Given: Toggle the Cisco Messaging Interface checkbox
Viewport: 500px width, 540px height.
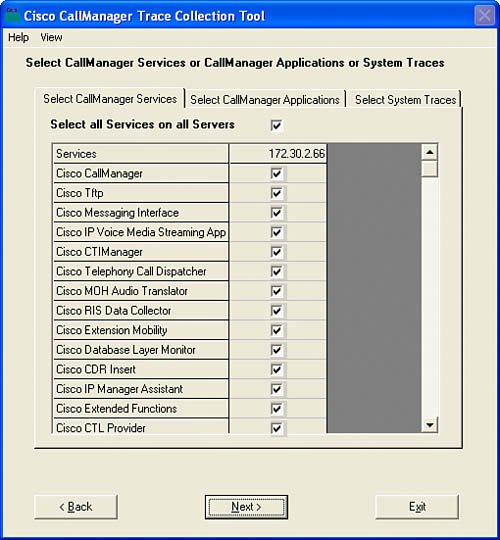Looking at the screenshot, I should 277,212.
